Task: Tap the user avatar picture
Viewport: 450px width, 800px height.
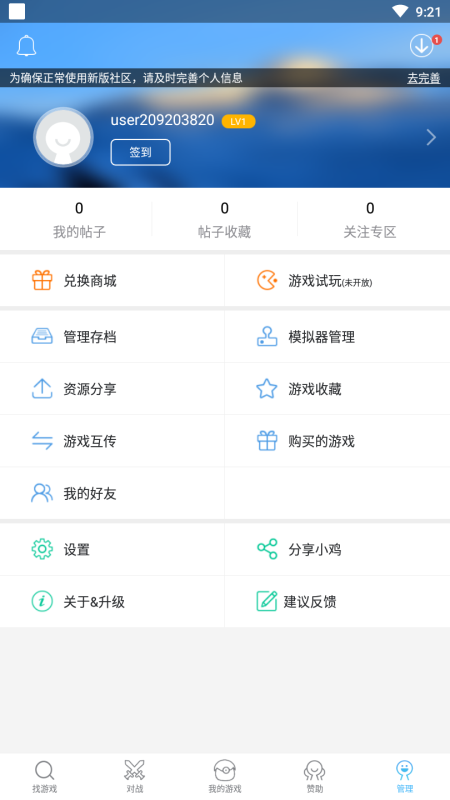Action: [x=63, y=137]
